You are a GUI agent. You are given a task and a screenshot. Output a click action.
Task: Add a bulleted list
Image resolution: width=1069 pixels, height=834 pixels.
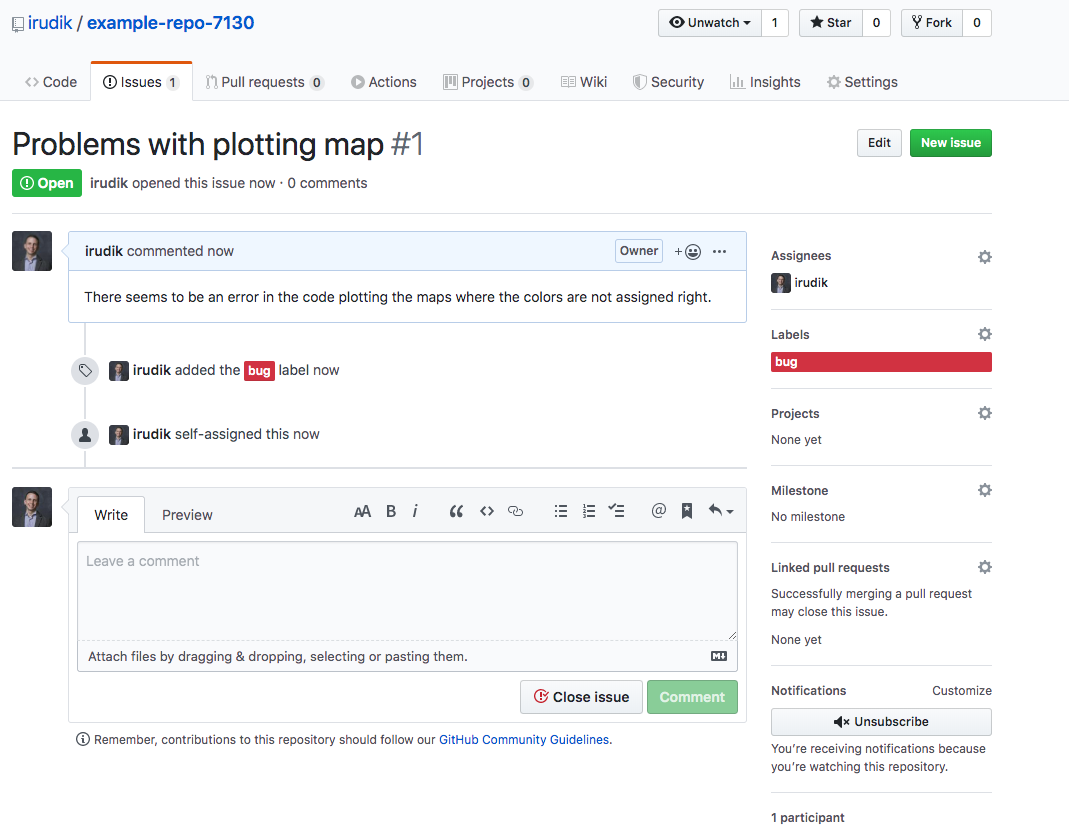tap(561, 511)
